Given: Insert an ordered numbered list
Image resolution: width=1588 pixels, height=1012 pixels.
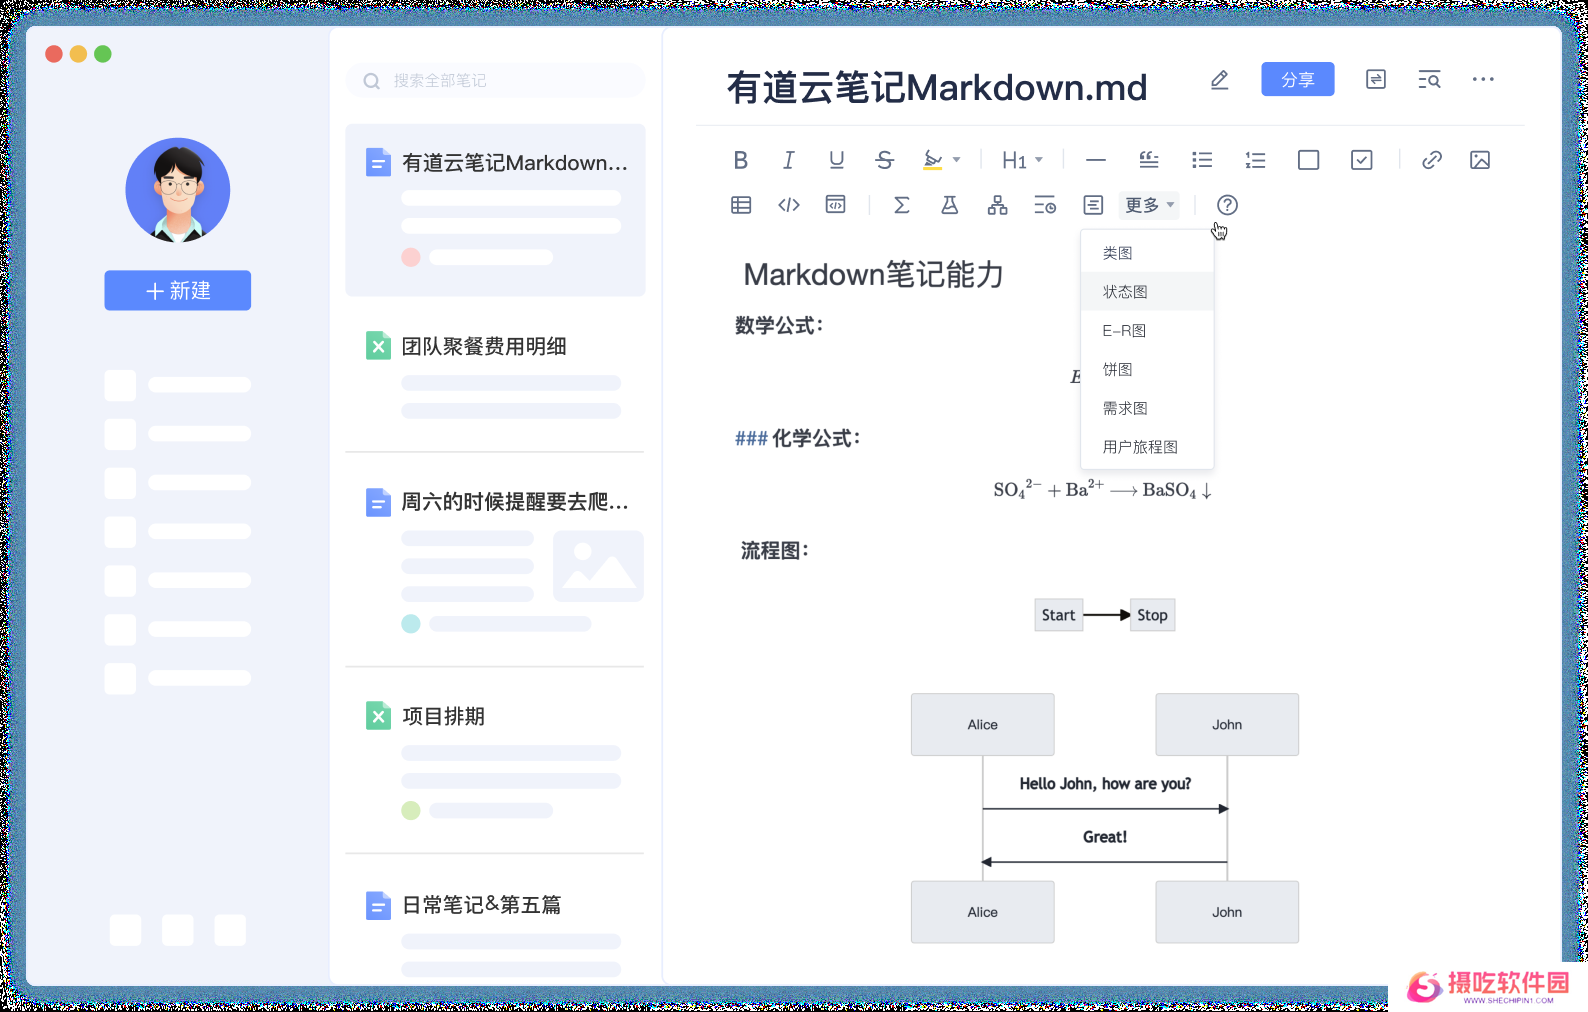Looking at the screenshot, I should coord(1255,160).
